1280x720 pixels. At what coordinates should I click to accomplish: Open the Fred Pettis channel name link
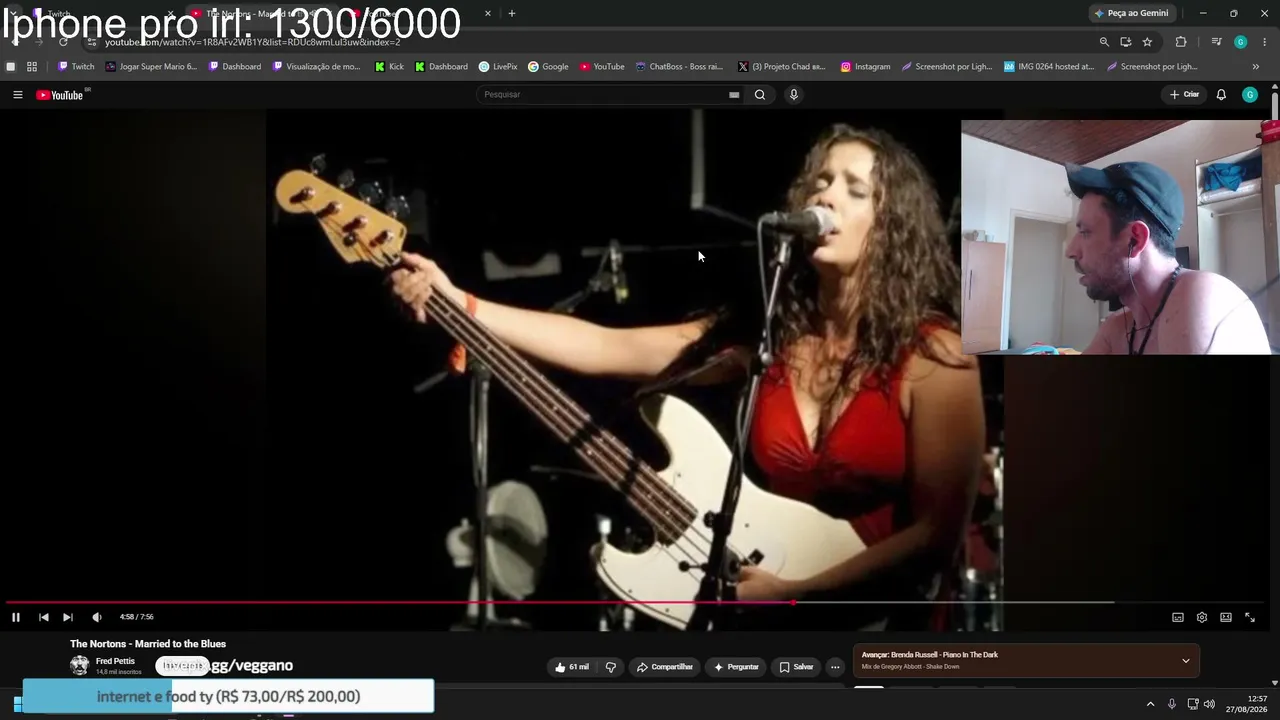click(115, 661)
